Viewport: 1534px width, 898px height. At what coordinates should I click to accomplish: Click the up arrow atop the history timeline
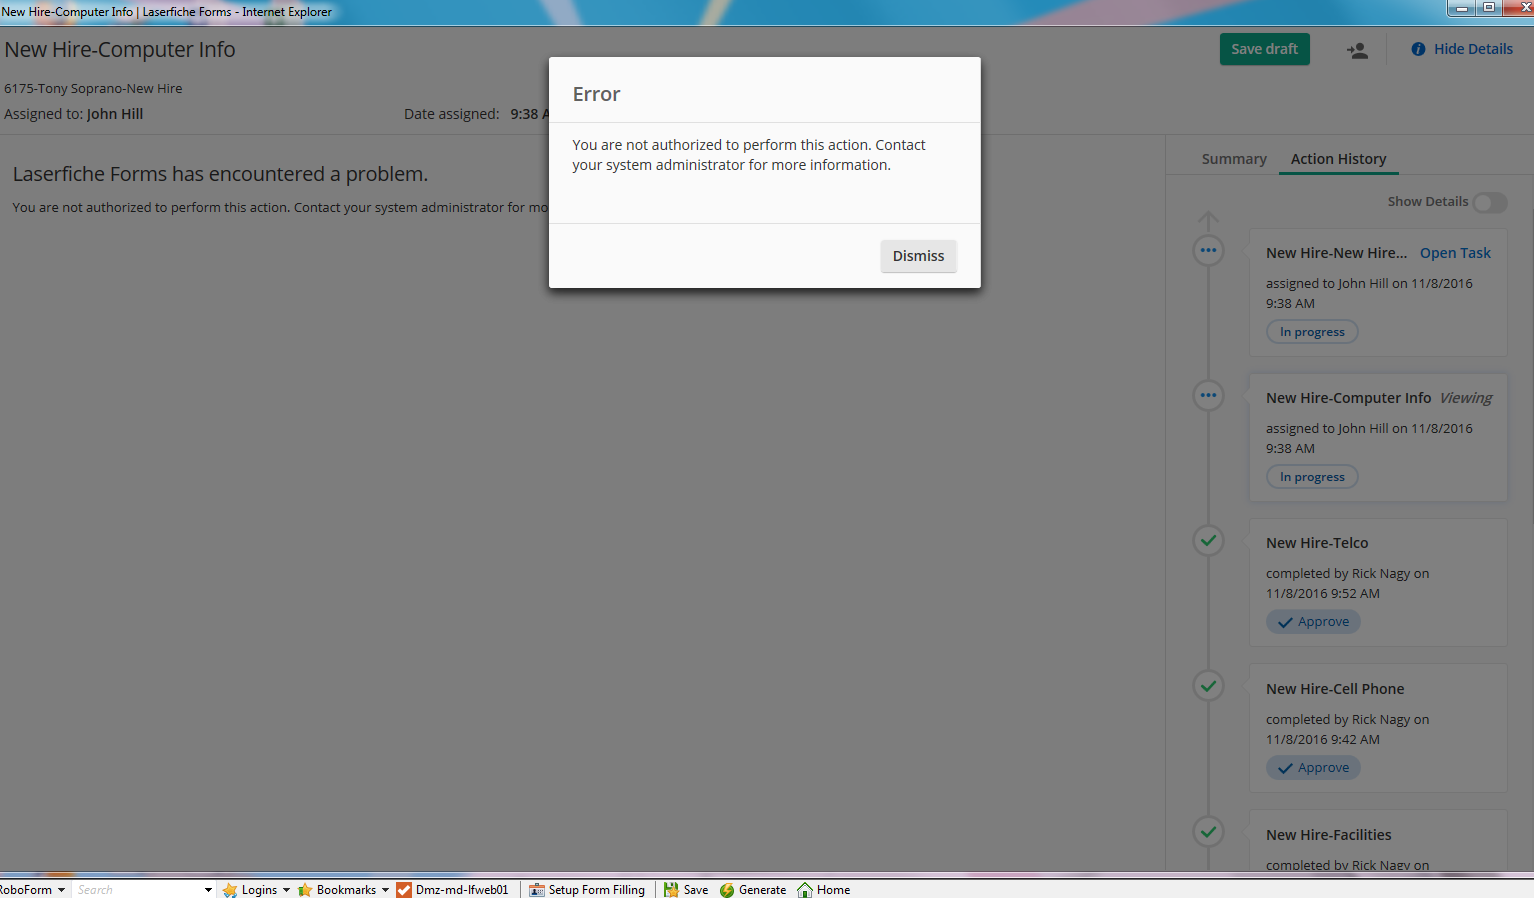click(x=1208, y=220)
